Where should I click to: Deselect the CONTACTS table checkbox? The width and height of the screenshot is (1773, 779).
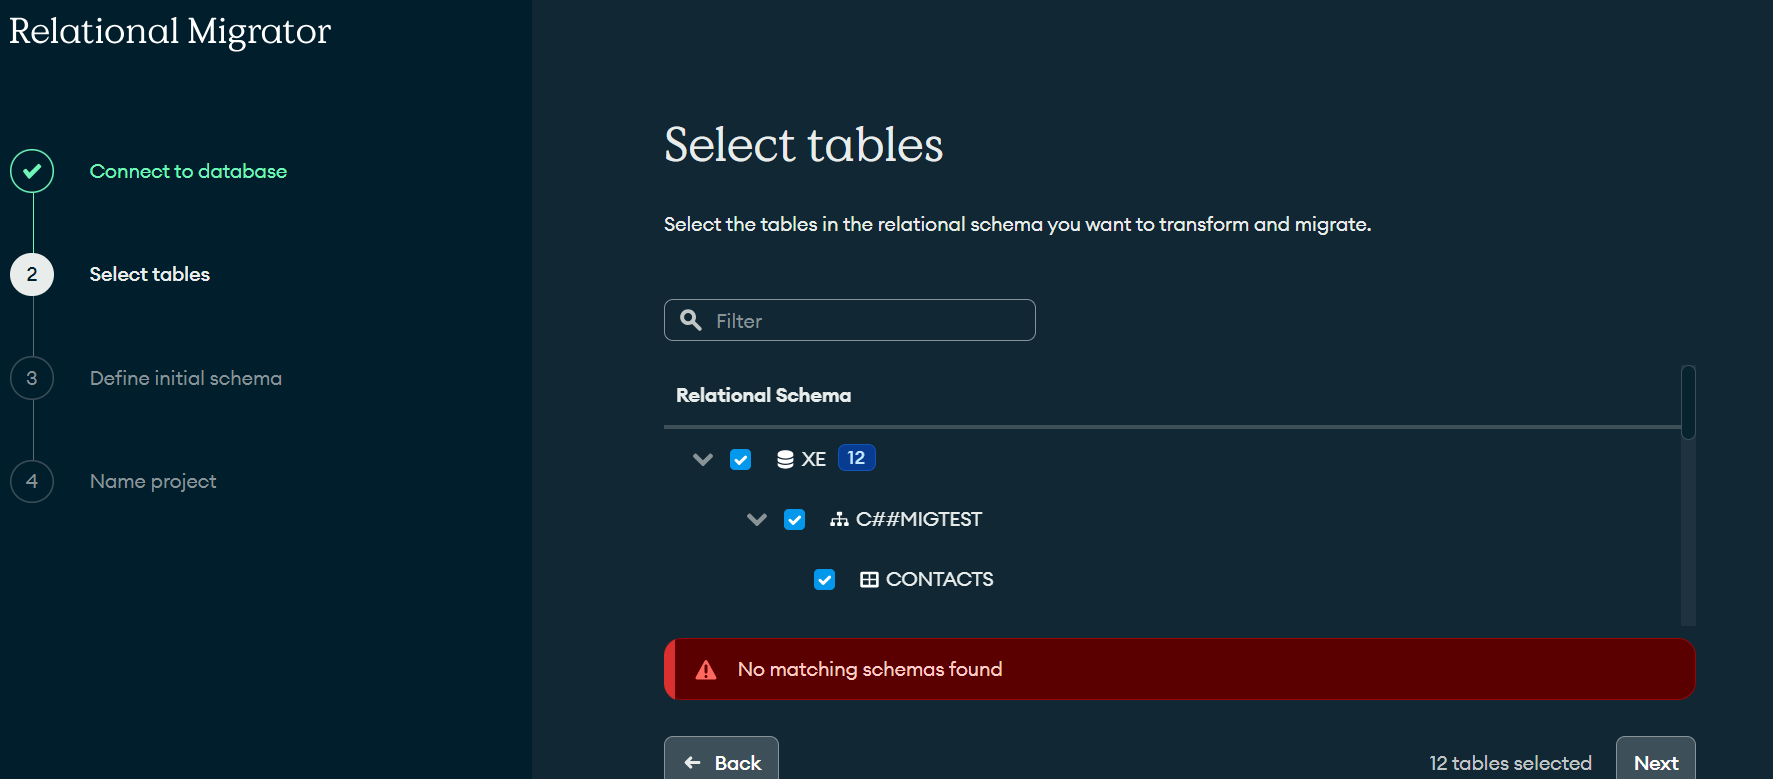[824, 579]
